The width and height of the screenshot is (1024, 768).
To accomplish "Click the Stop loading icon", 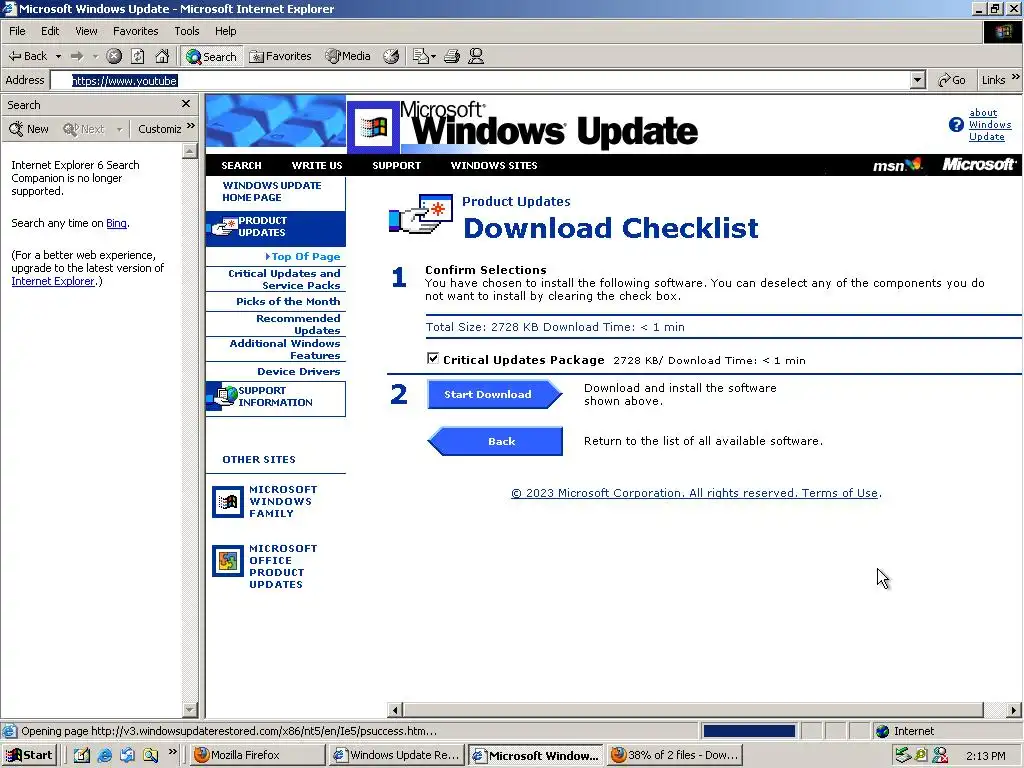I will point(114,56).
